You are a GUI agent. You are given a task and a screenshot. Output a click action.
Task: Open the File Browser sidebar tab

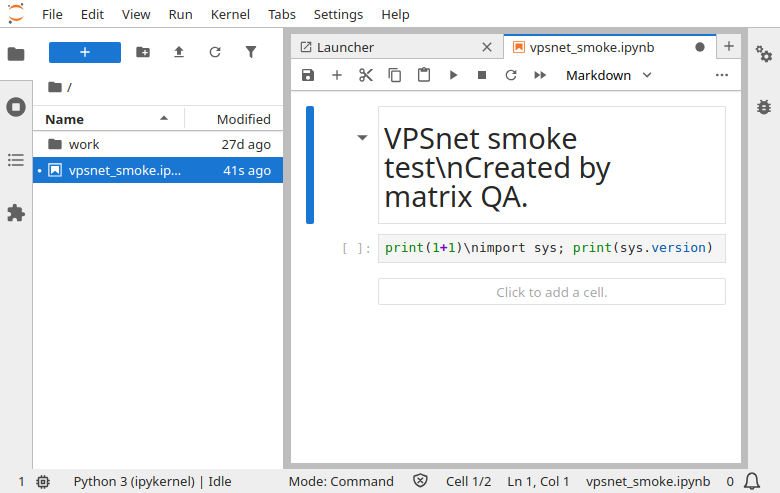[x=16, y=54]
